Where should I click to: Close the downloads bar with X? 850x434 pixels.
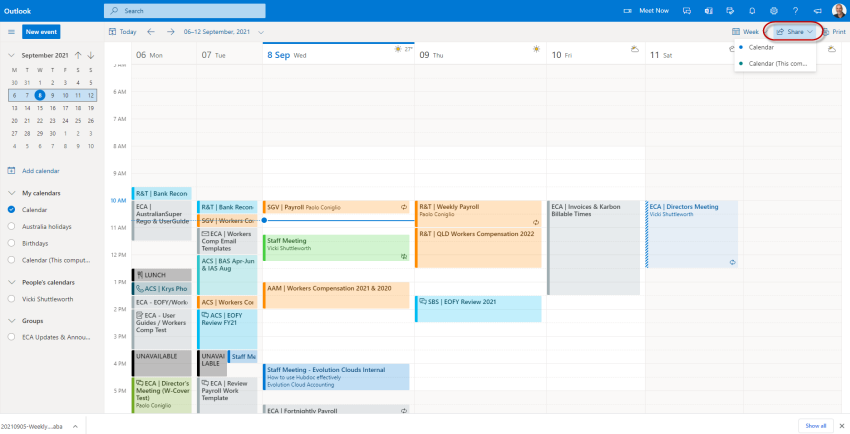click(x=841, y=425)
